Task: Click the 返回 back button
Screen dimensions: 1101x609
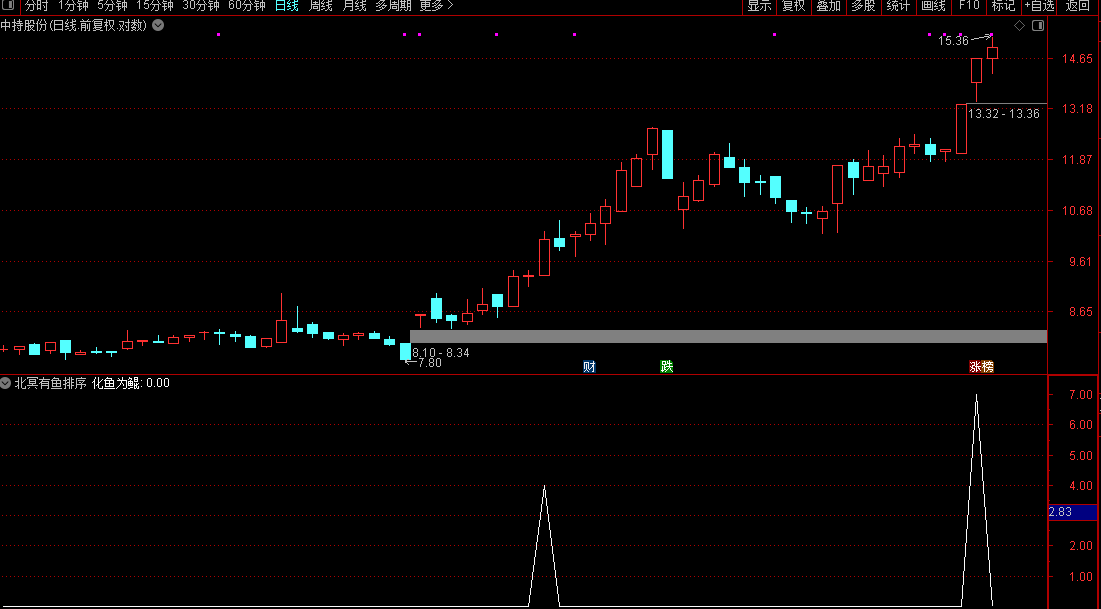Action: point(1077,6)
